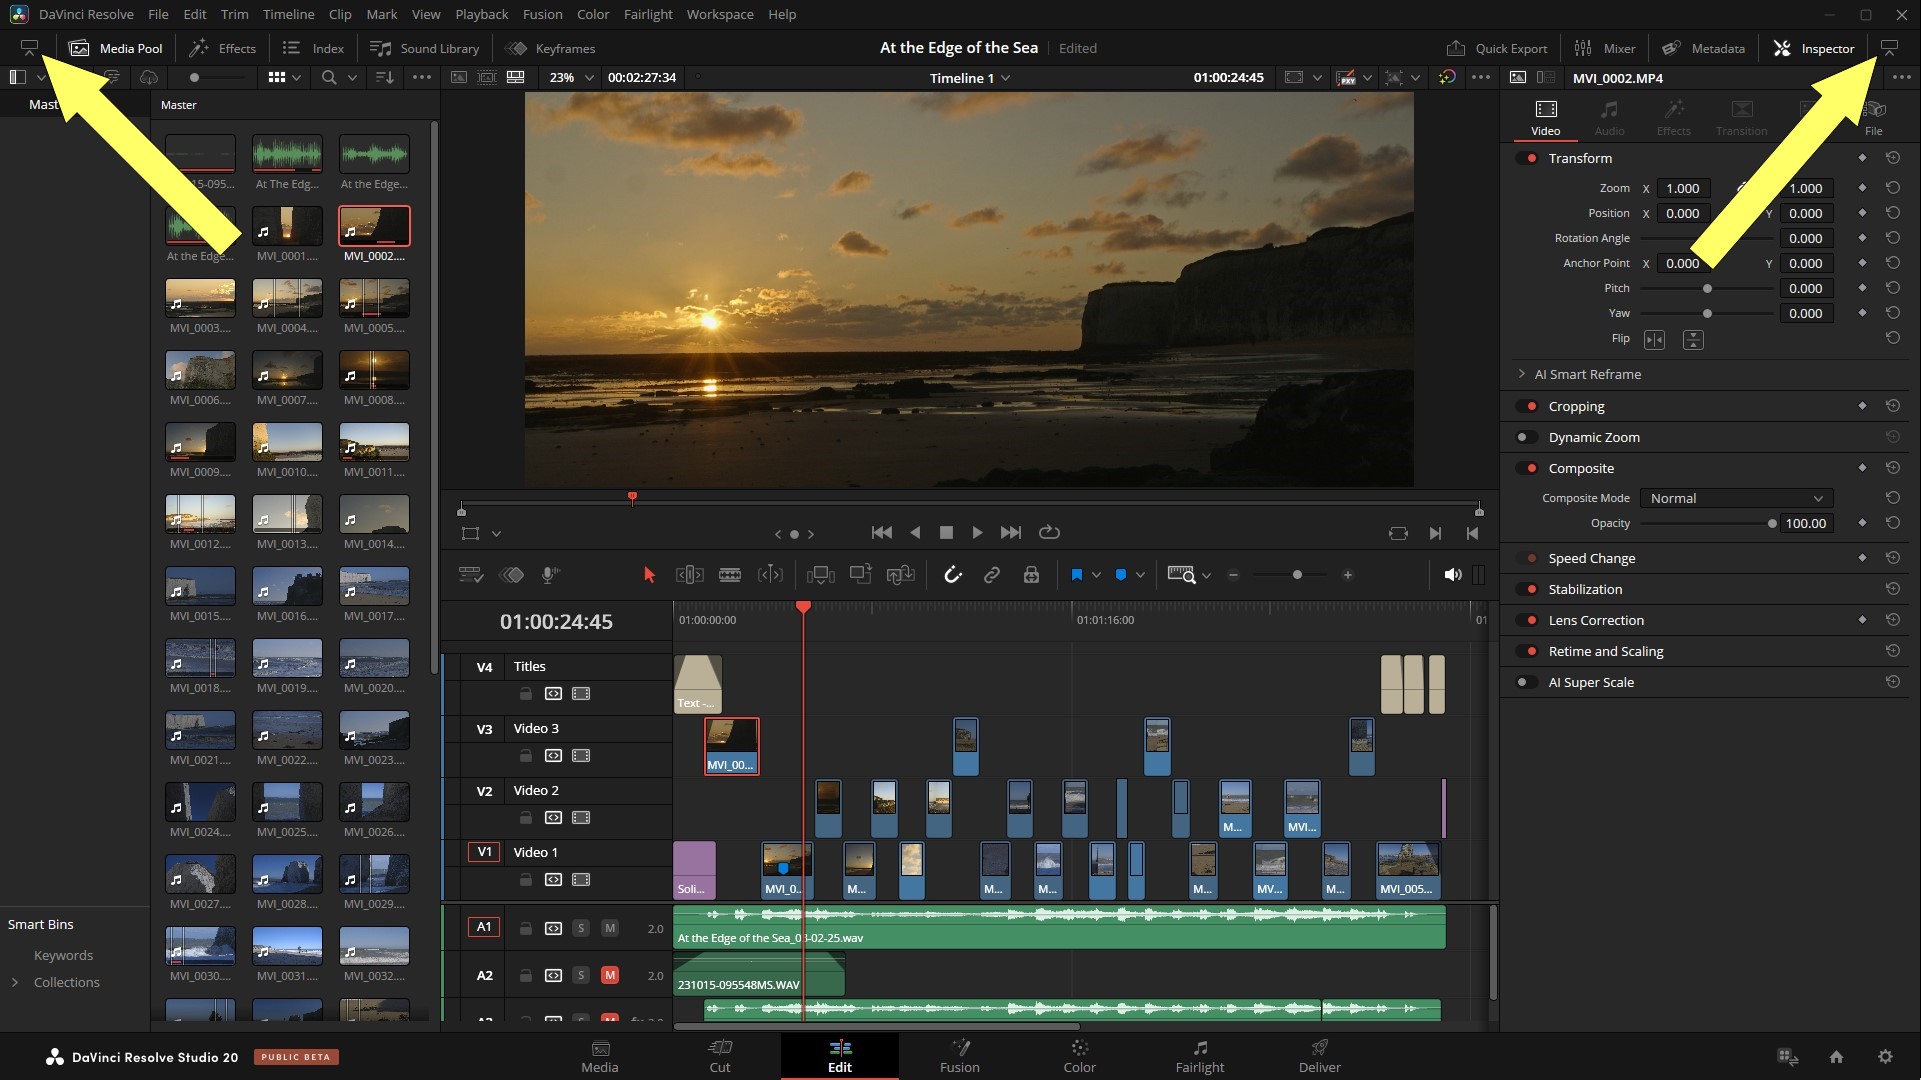Switch to the Color page

click(x=1079, y=1055)
